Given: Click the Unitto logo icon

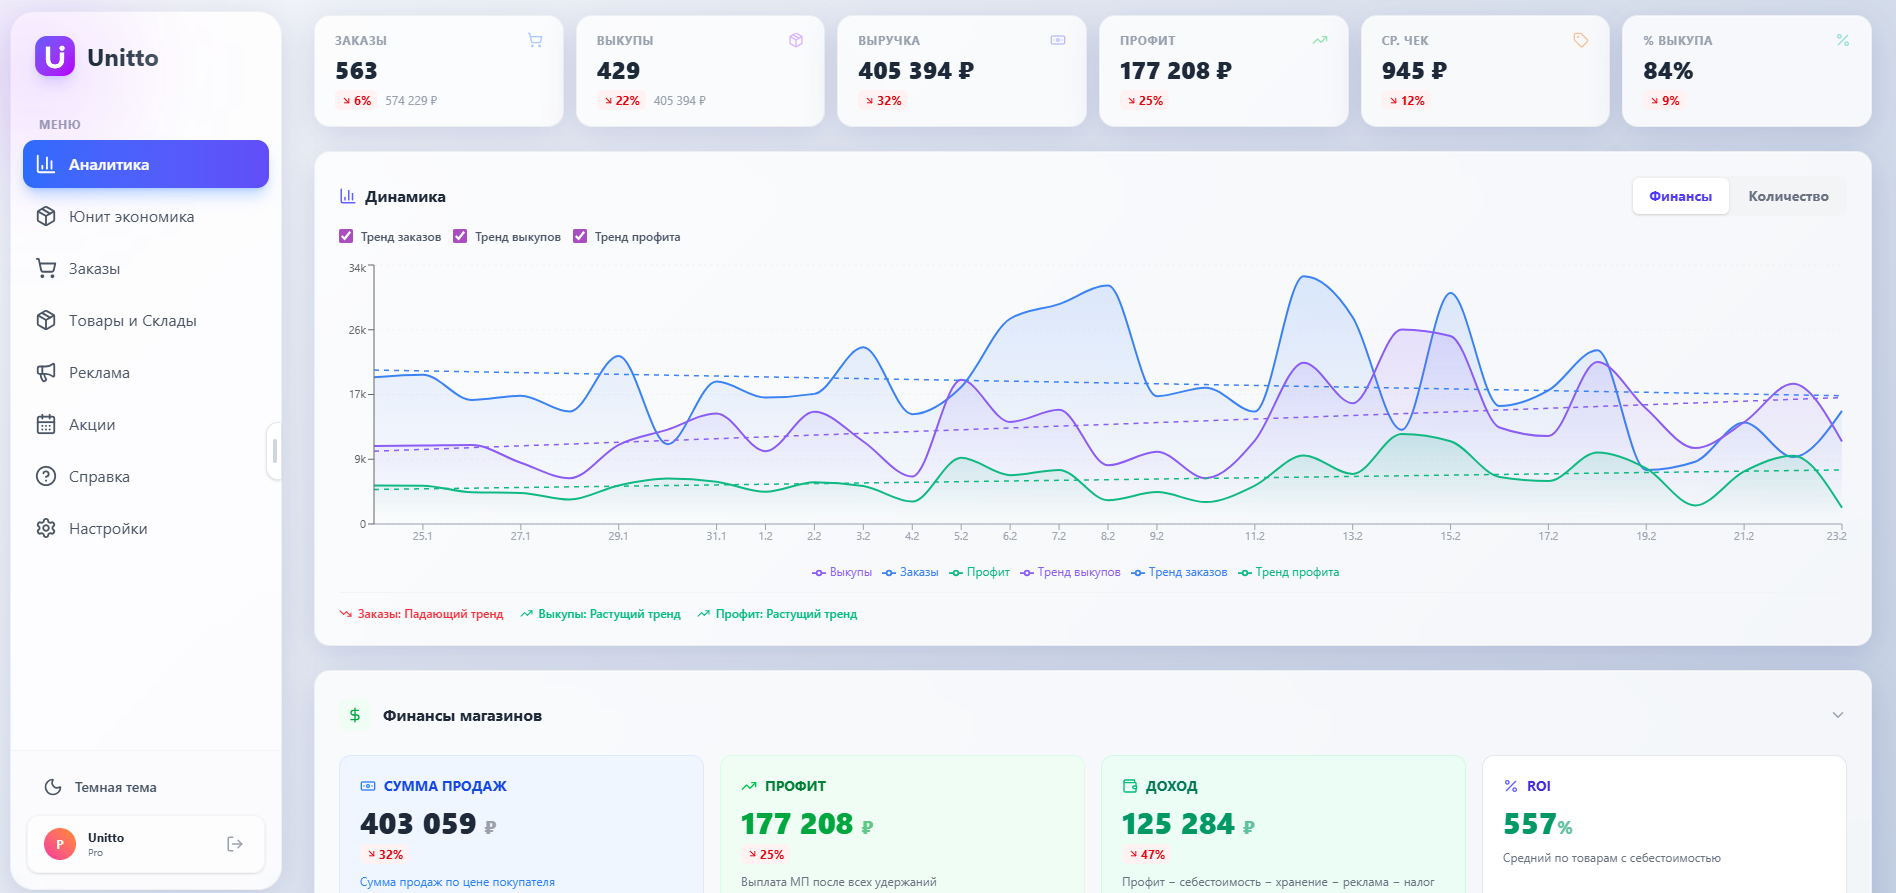Looking at the screenshot, I should click(55, 57).
